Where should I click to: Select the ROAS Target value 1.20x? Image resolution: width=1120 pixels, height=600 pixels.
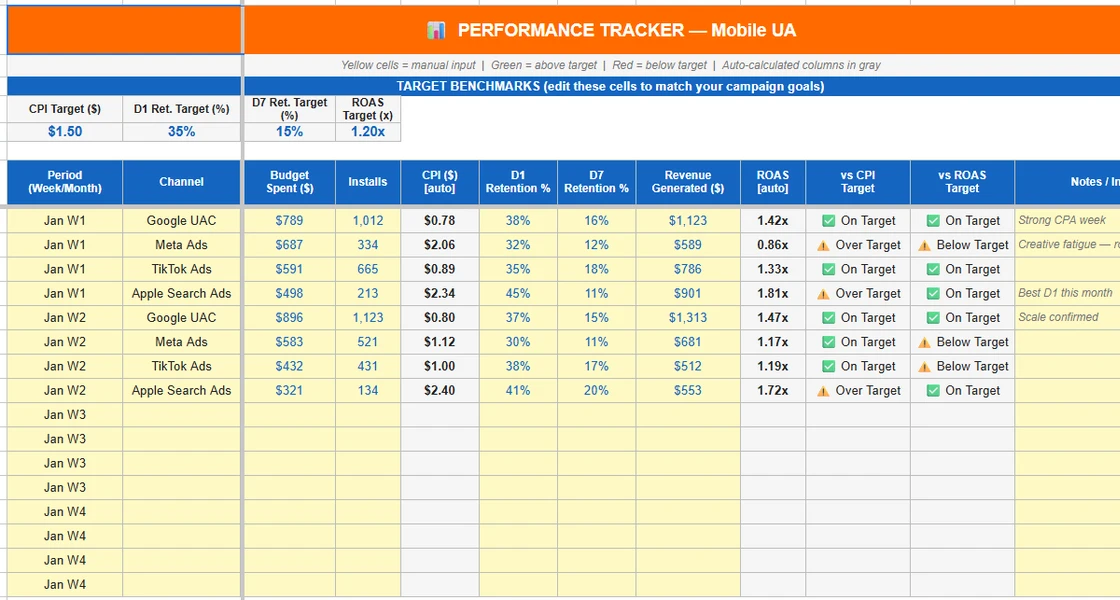tap(368, 131)
